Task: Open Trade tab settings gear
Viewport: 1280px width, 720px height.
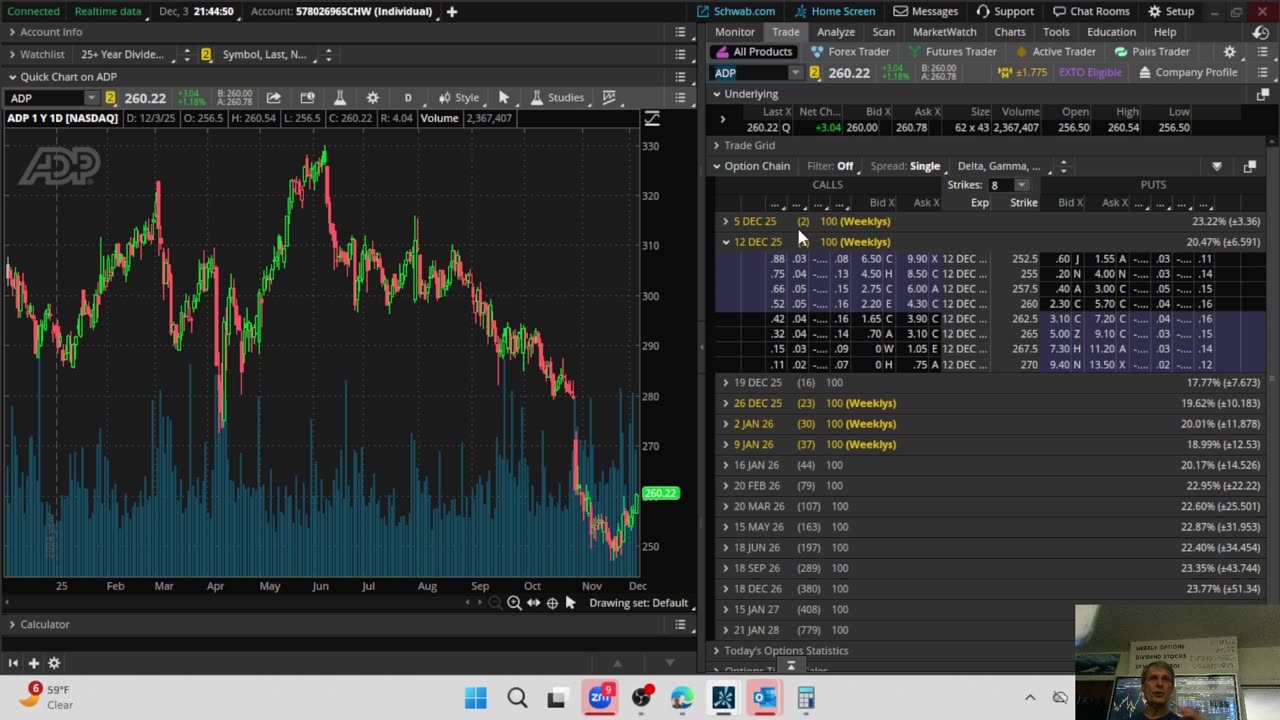Action: click(1230, 52)
